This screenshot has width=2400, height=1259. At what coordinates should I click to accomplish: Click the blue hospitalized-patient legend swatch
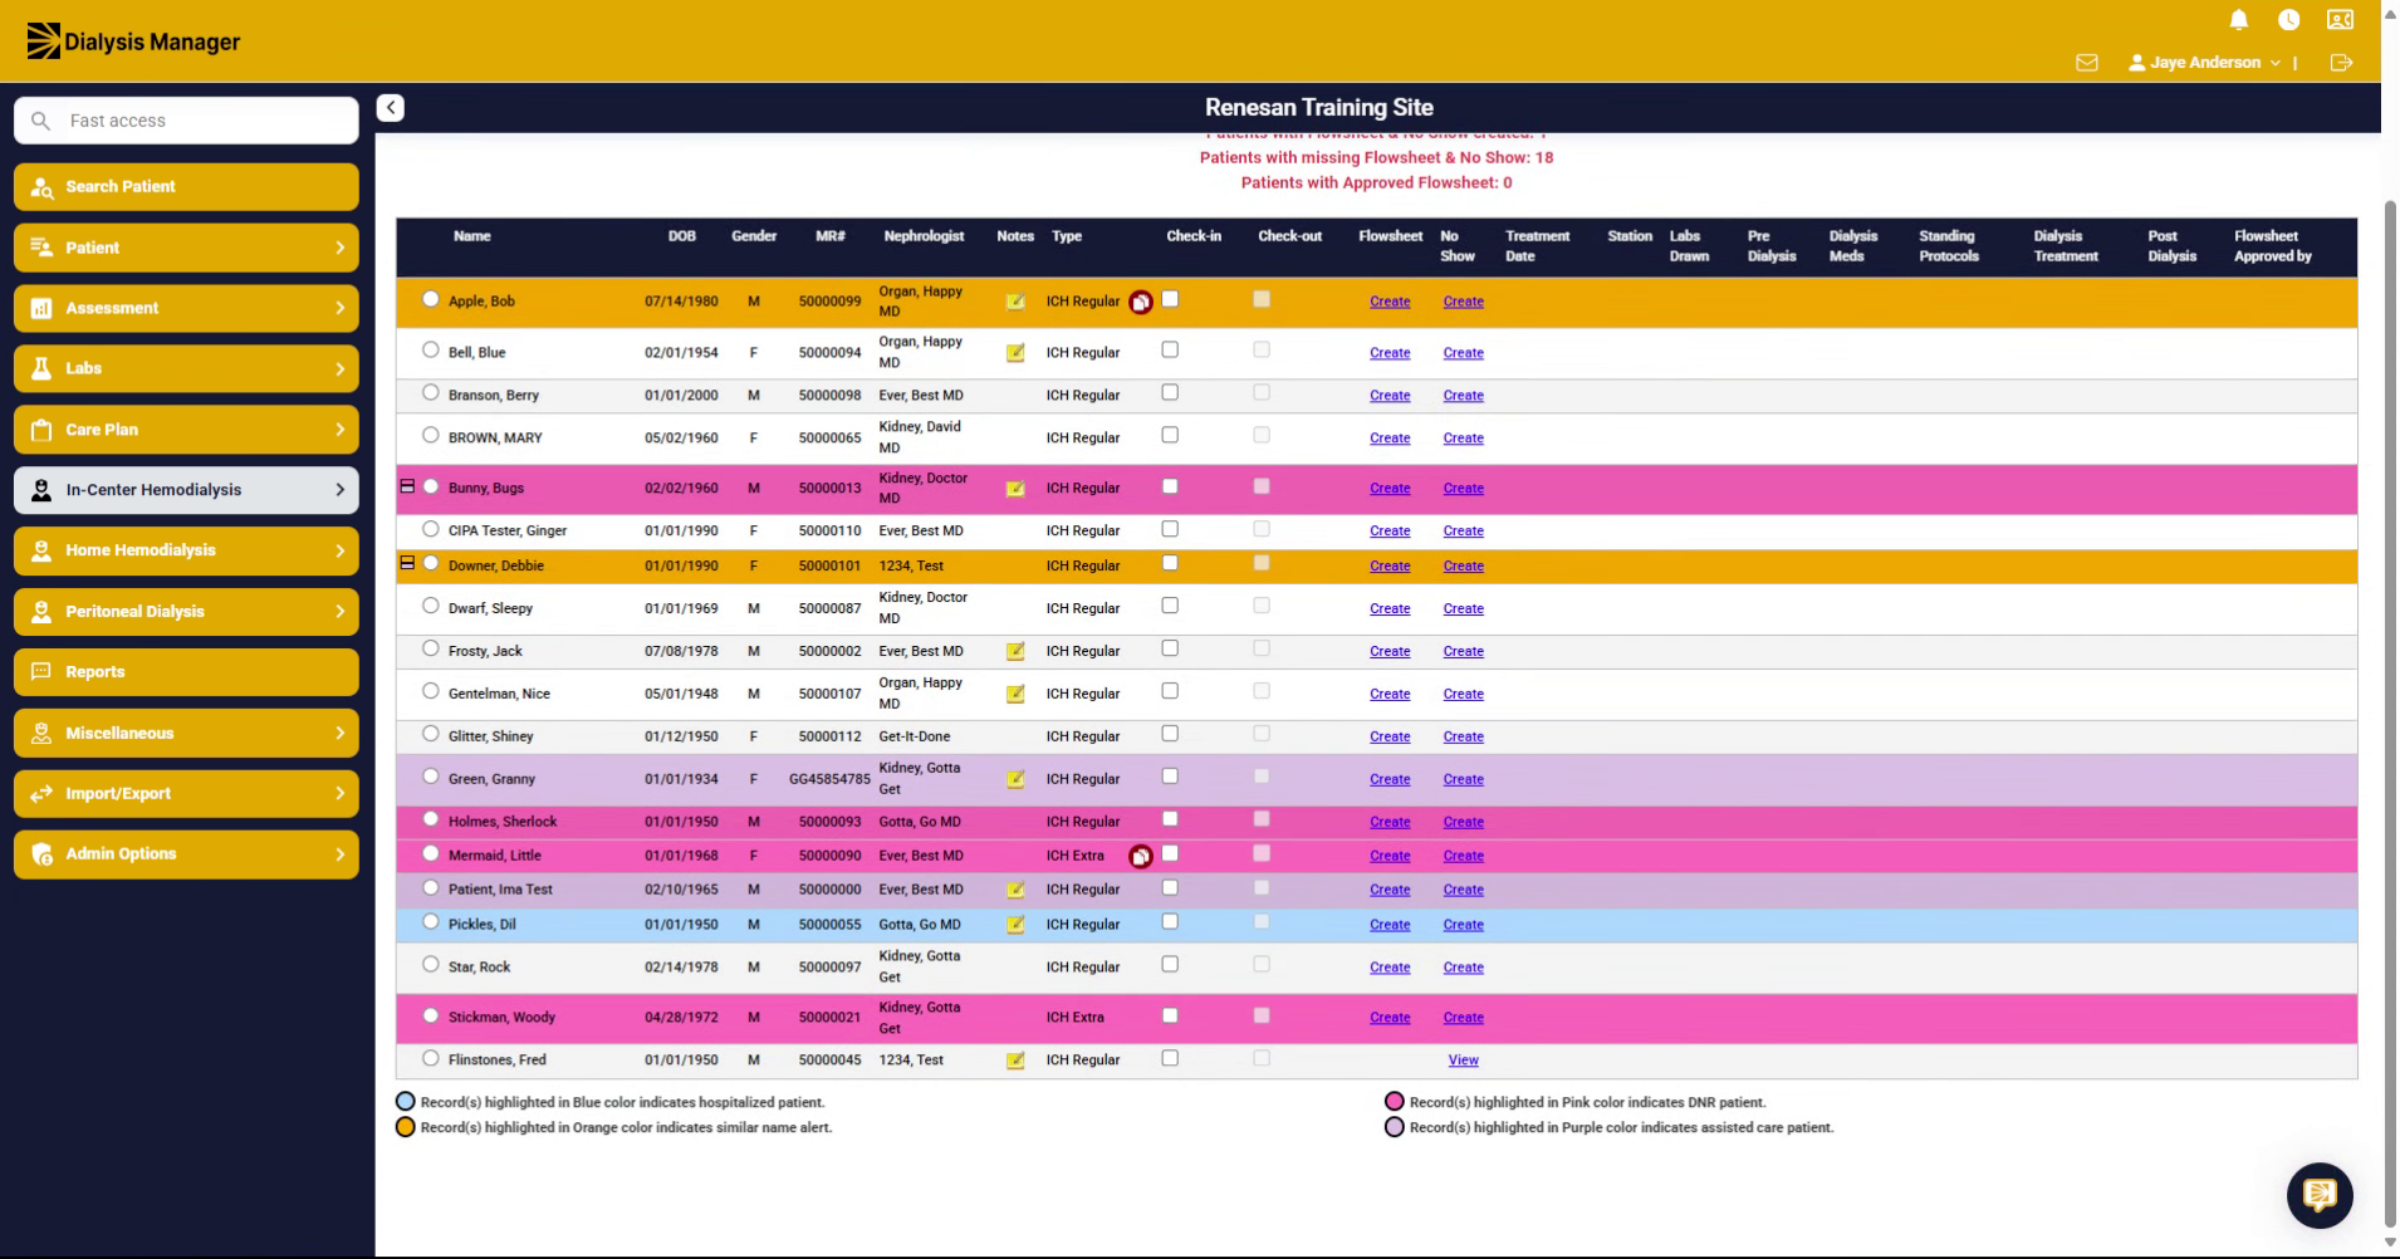click(x=405, y=1102)
